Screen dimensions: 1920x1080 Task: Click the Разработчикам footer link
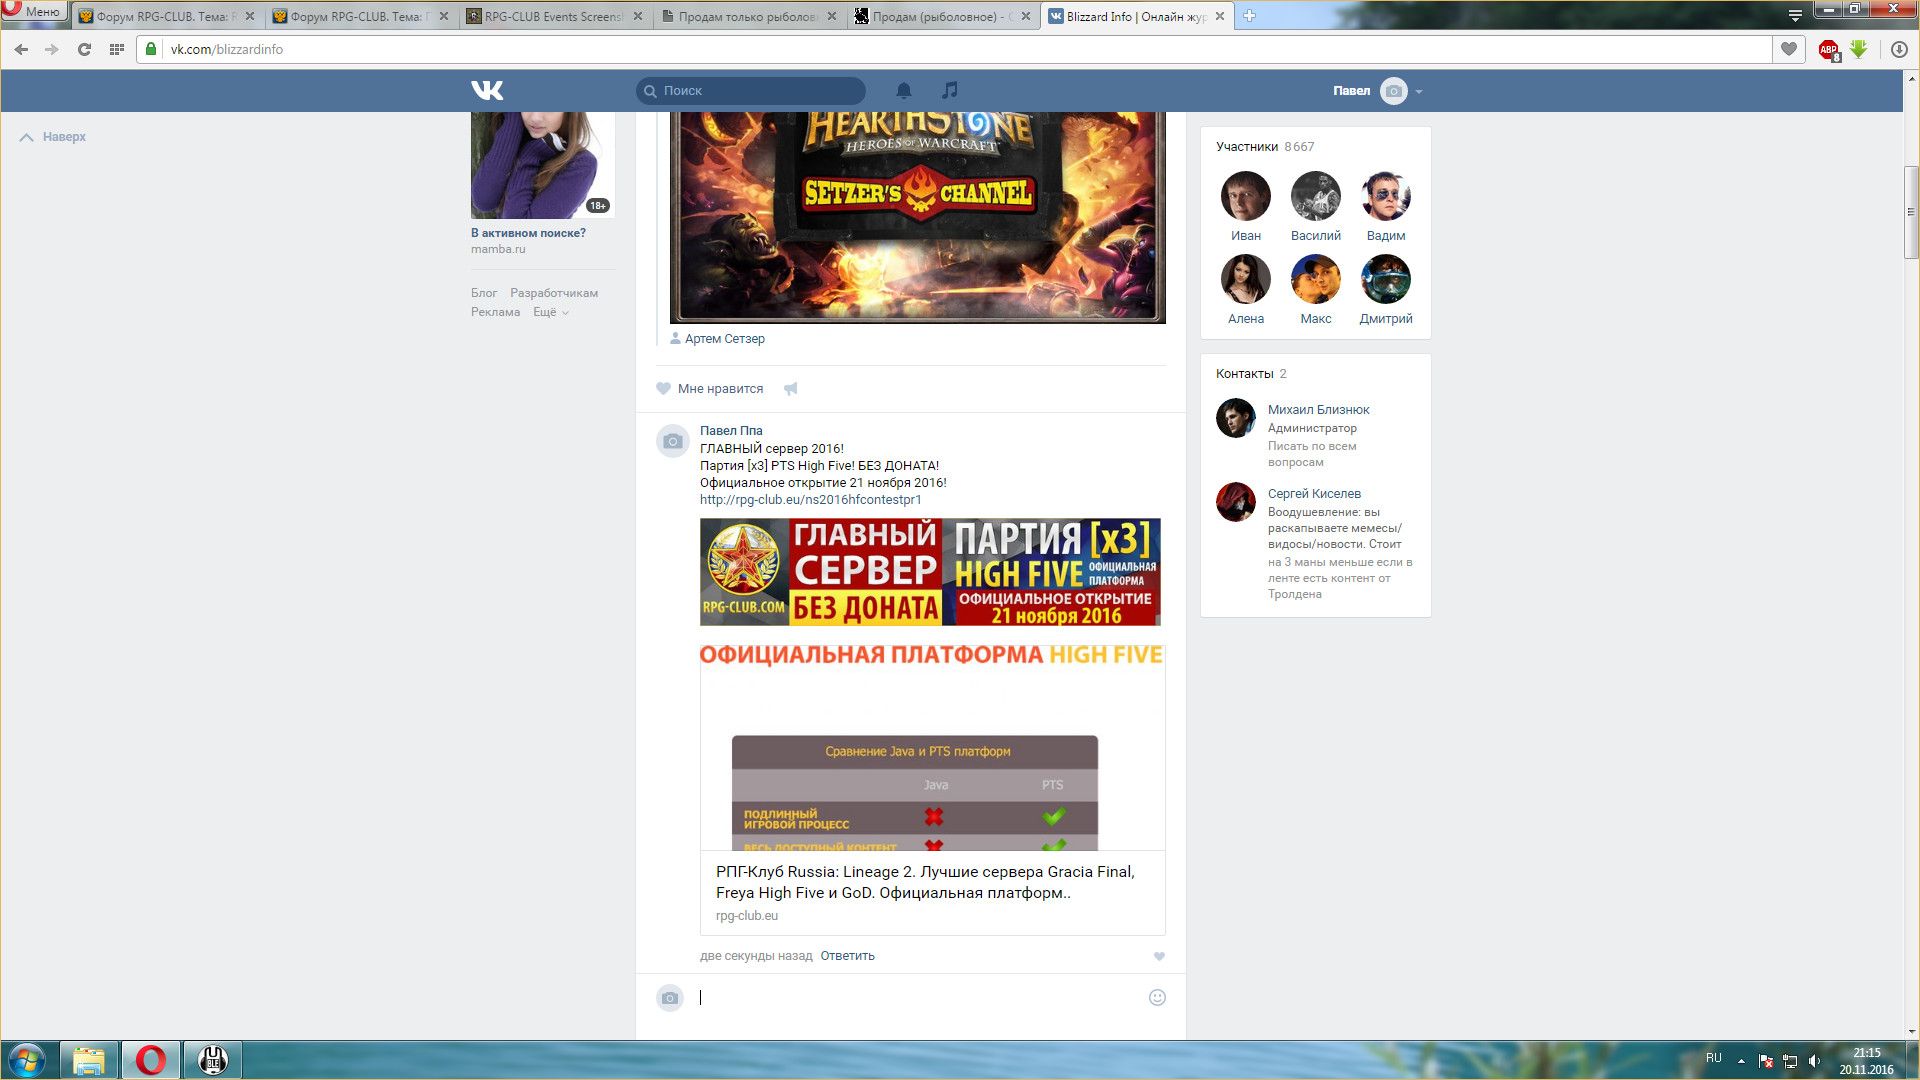click(554, 293)
